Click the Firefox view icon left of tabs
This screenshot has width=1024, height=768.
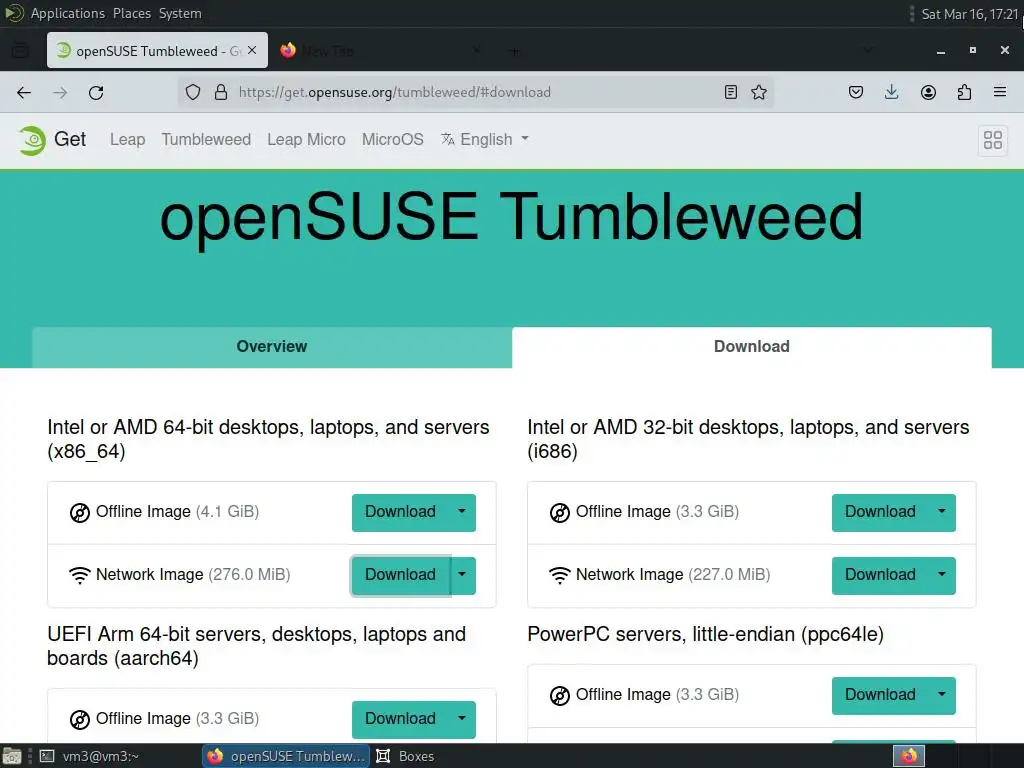20,50
